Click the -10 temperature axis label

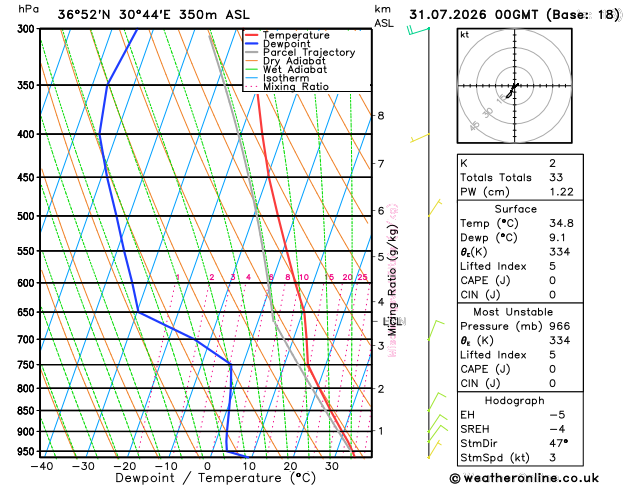pyautogui.click(x=166, y=466)
